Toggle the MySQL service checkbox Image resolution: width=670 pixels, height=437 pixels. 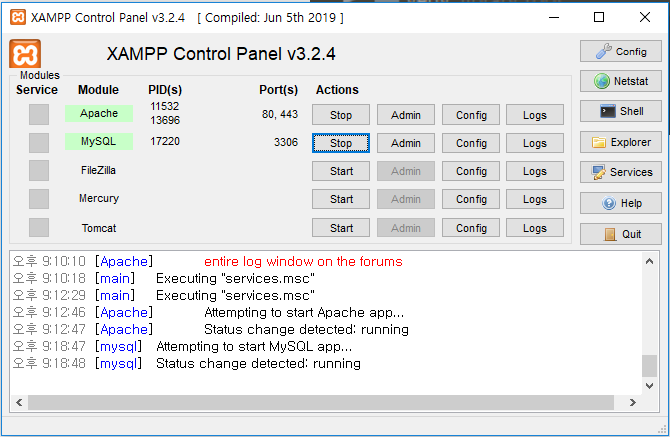[x=39, y=143]
